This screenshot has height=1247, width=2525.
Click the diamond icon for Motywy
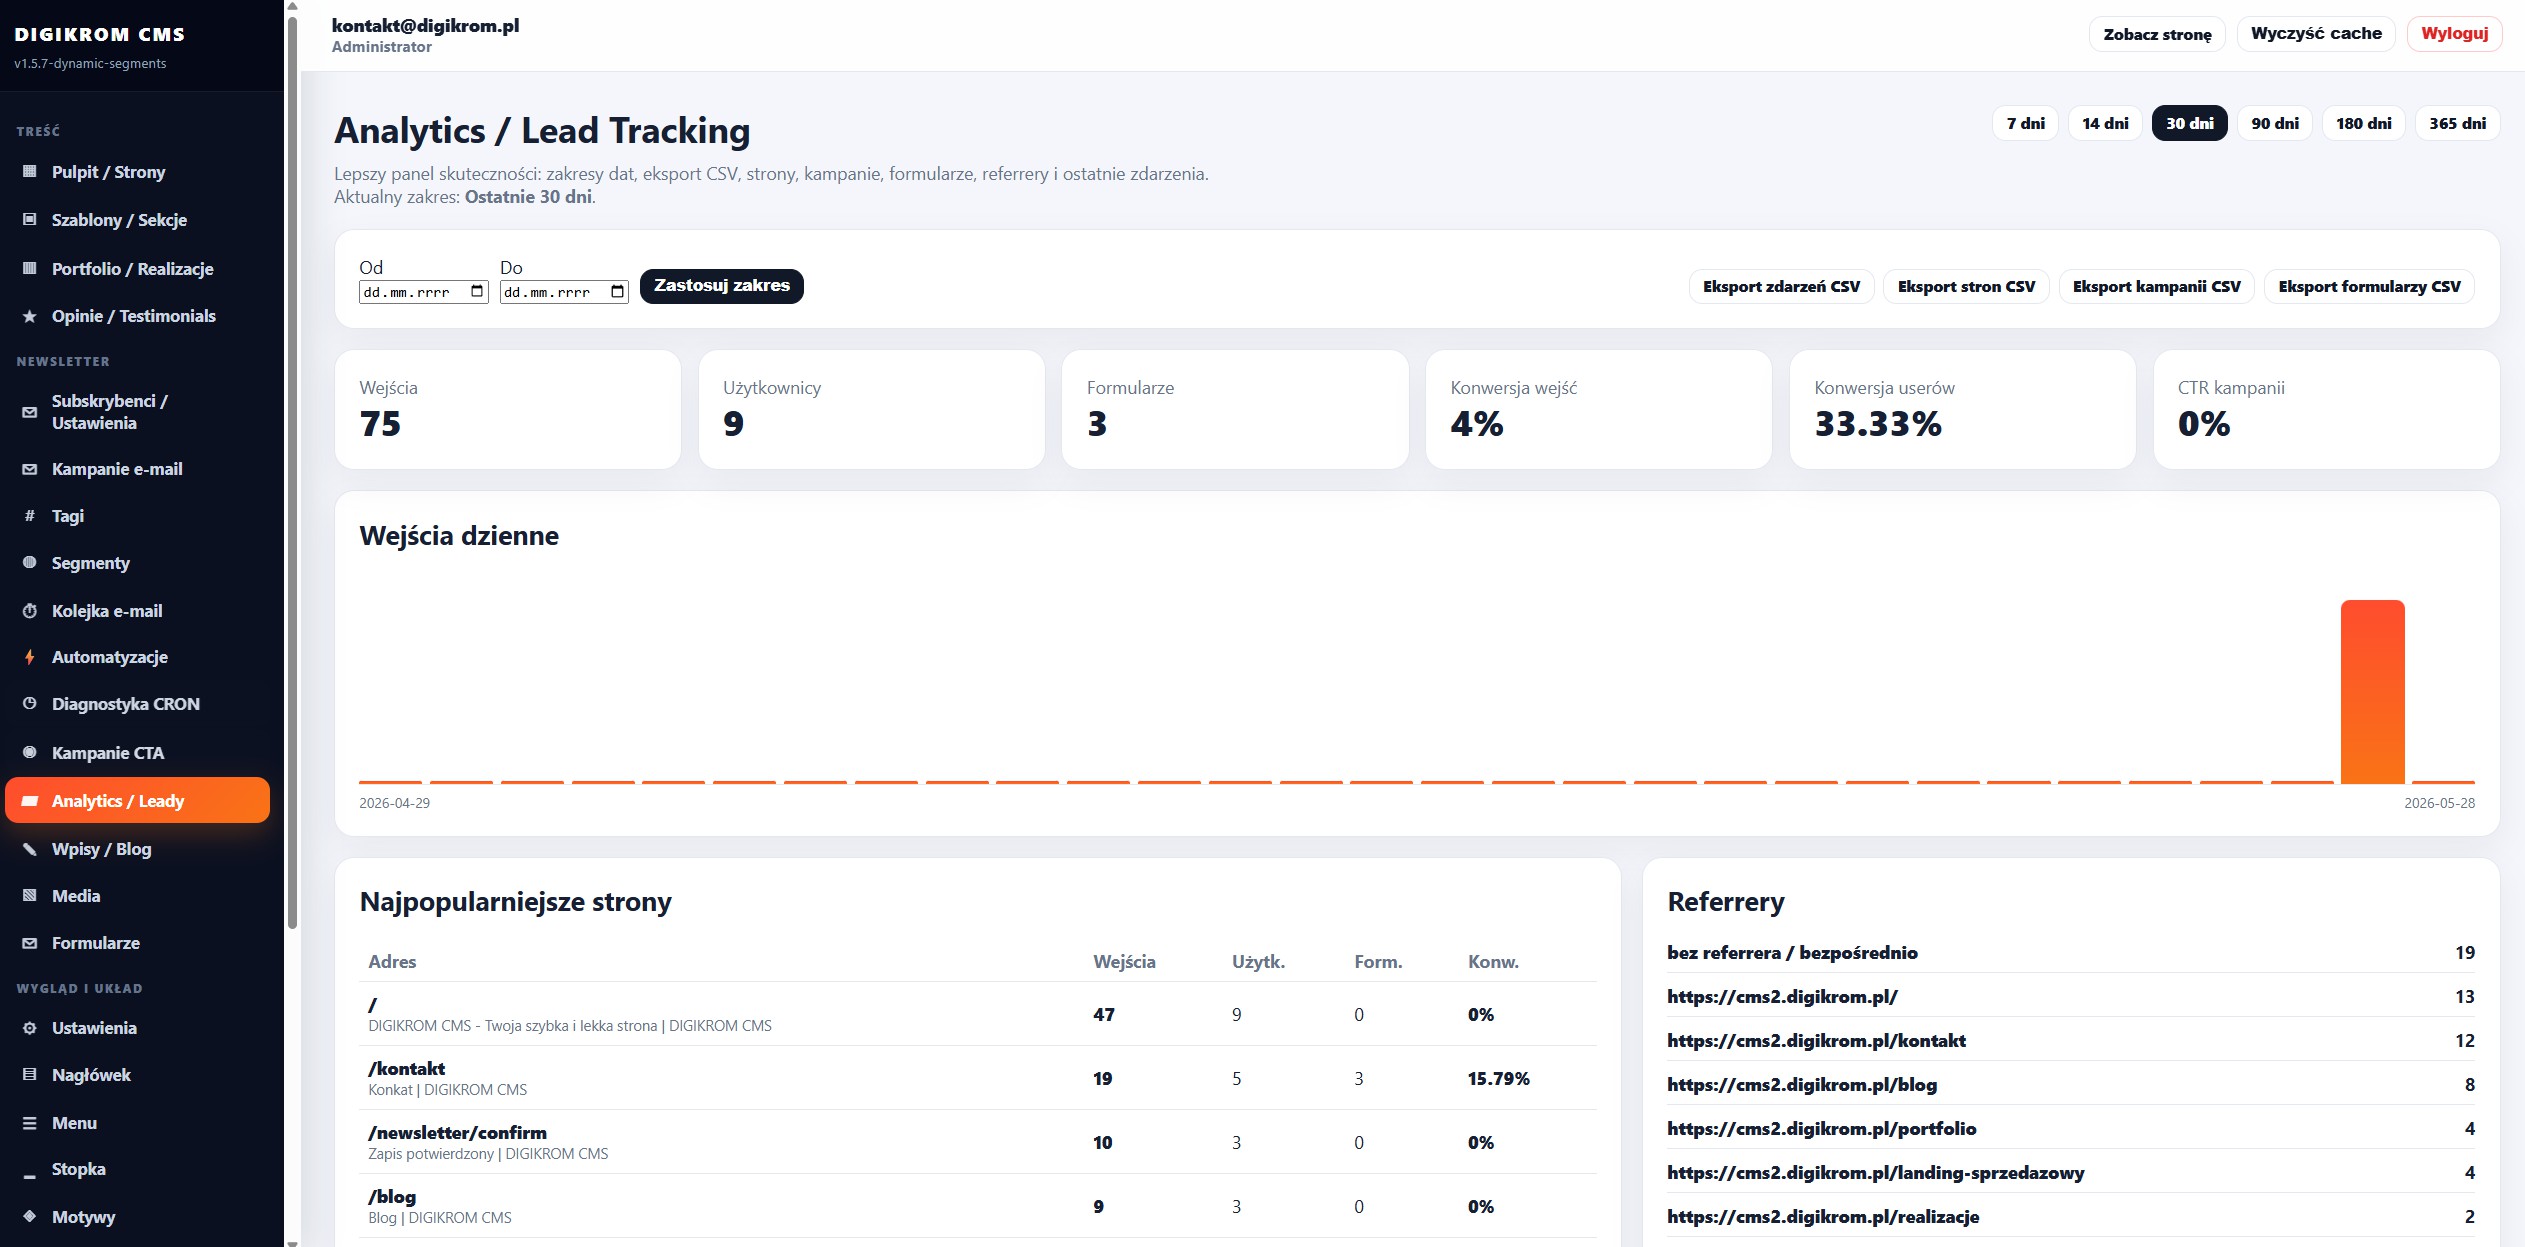(30, 1217)
